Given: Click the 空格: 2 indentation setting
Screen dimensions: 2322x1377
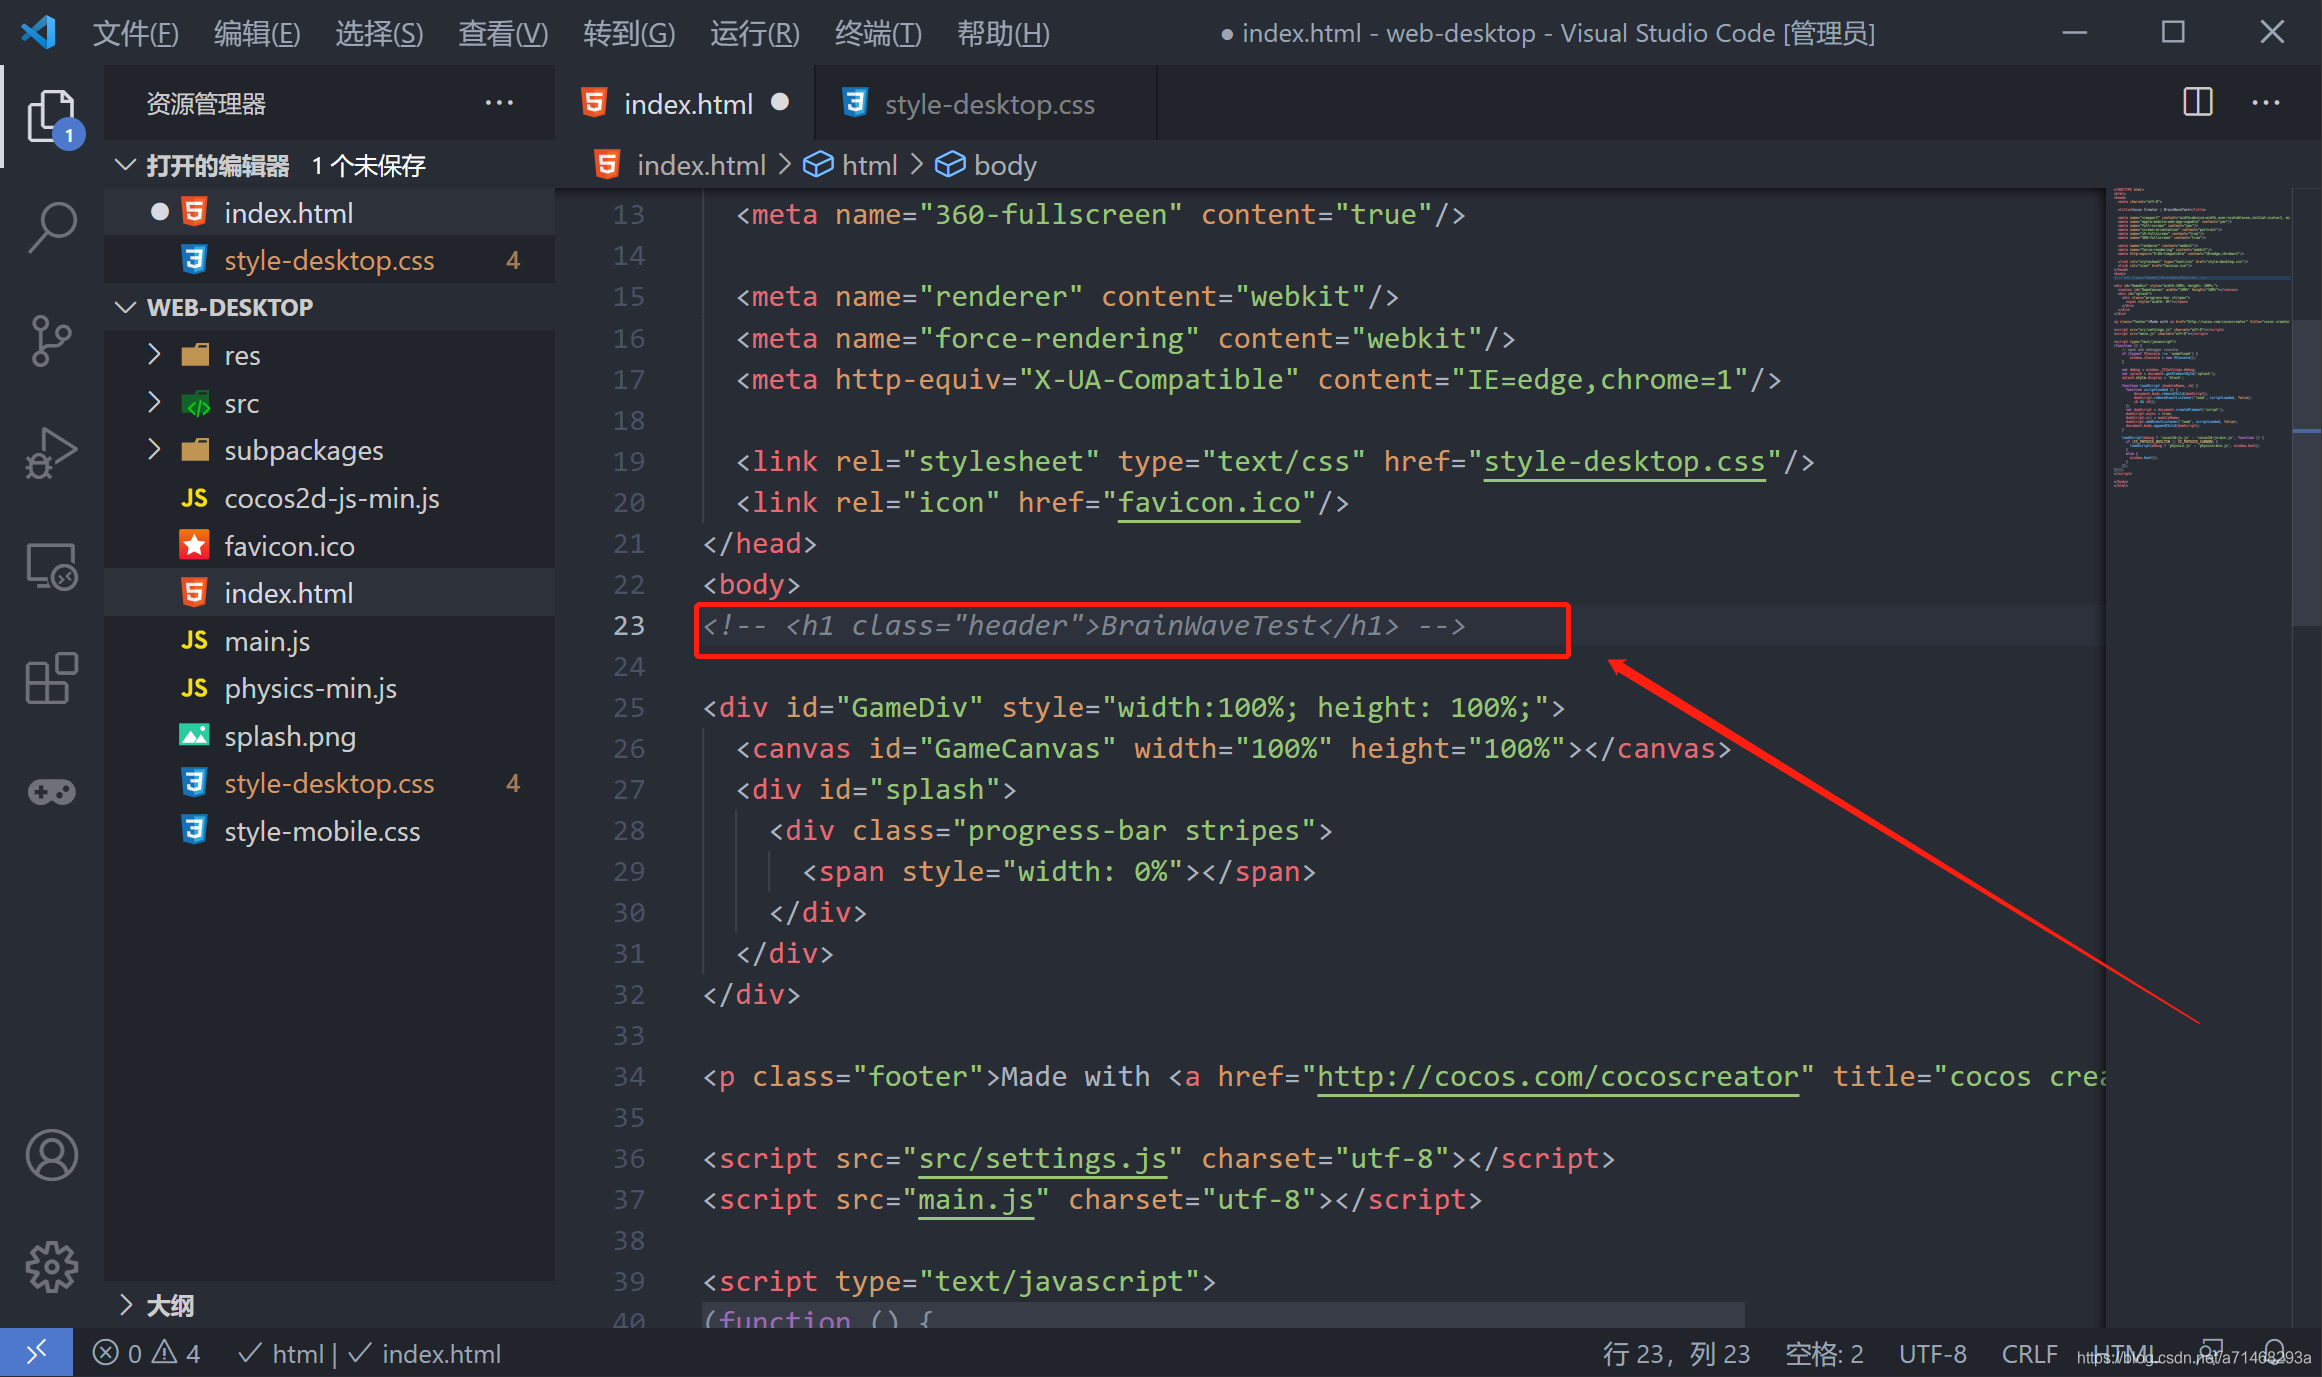Looking at the screenshot, I should coord(1824,1353).
